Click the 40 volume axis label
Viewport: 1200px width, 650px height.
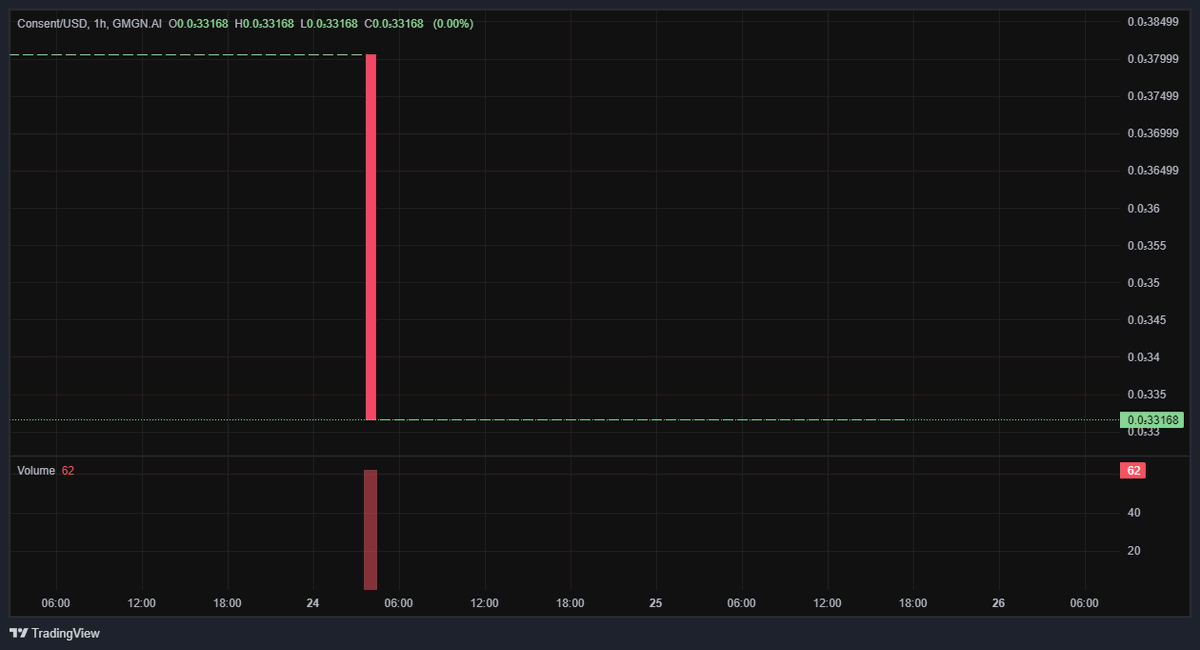(x=1134, y=513)
